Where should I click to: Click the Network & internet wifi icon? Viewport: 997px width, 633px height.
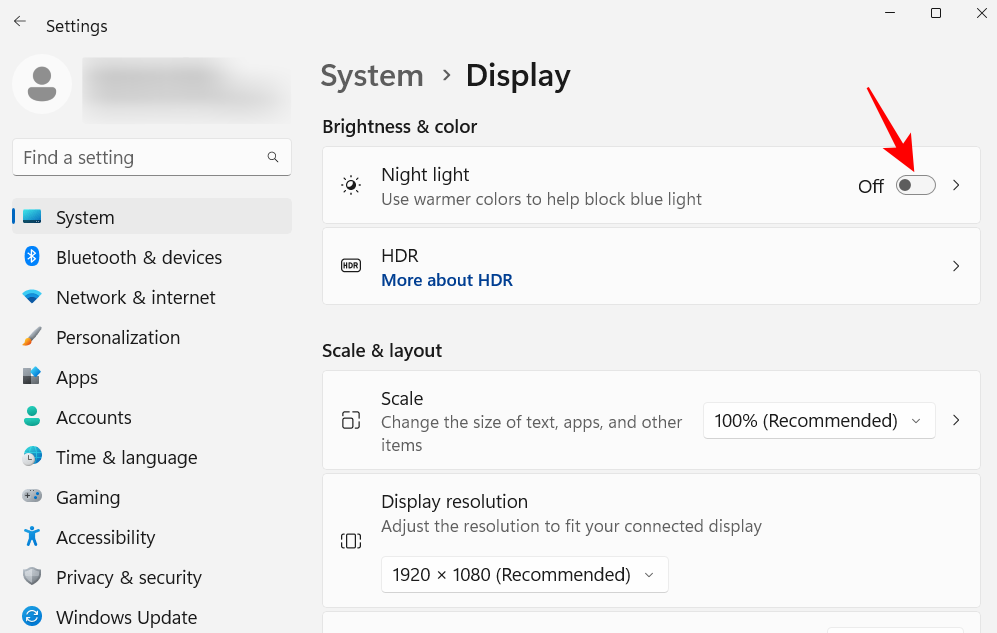(x=32, y=297)
